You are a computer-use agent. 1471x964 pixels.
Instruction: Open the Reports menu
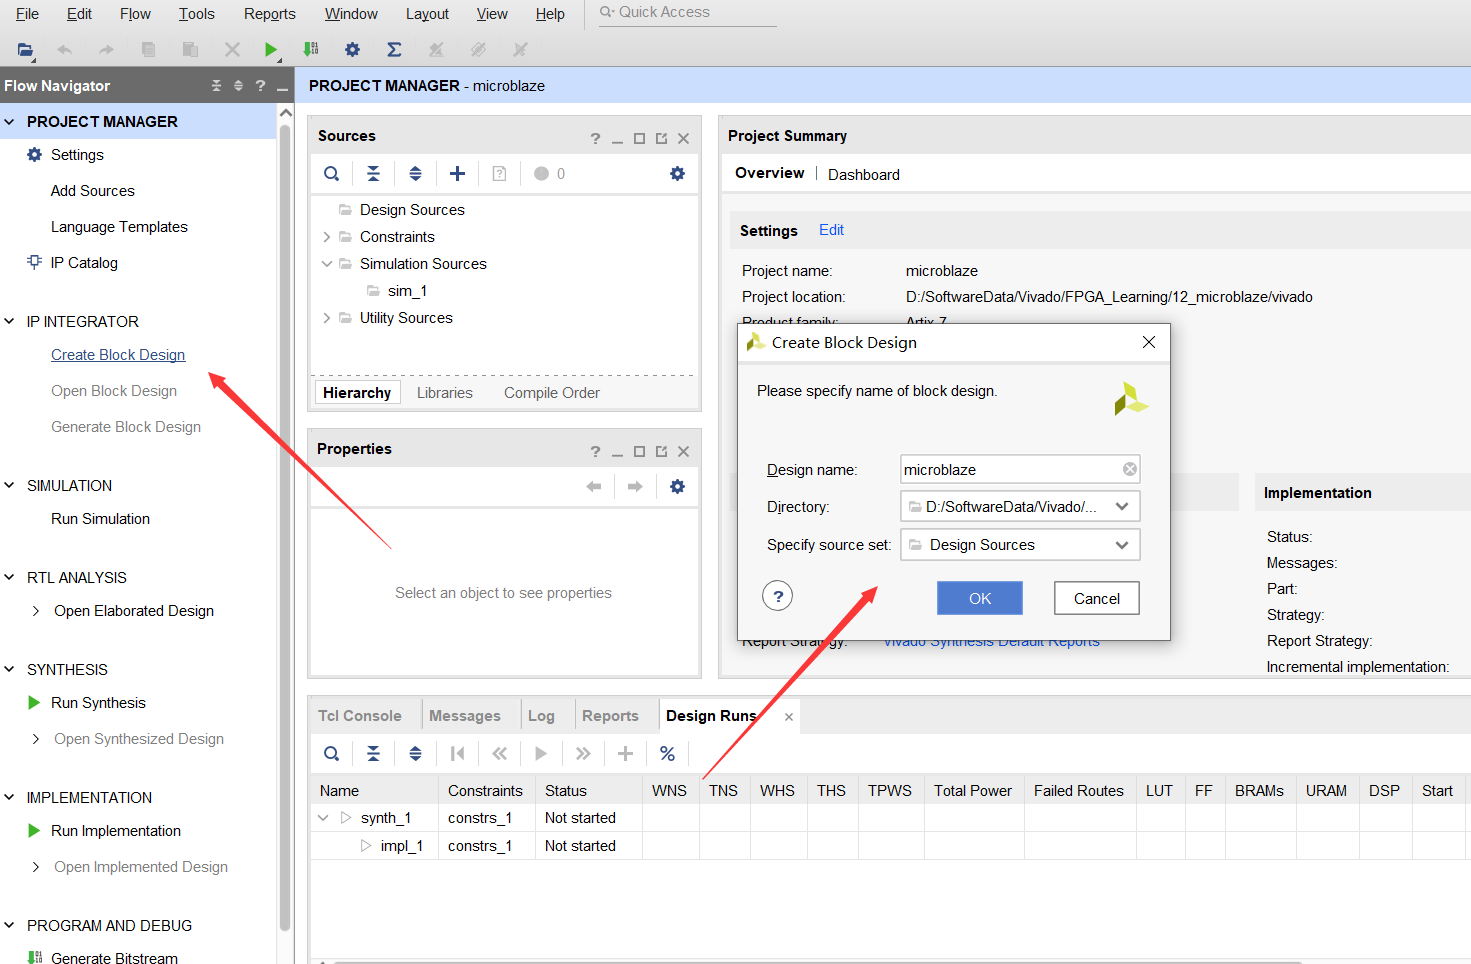coord(269,14)
